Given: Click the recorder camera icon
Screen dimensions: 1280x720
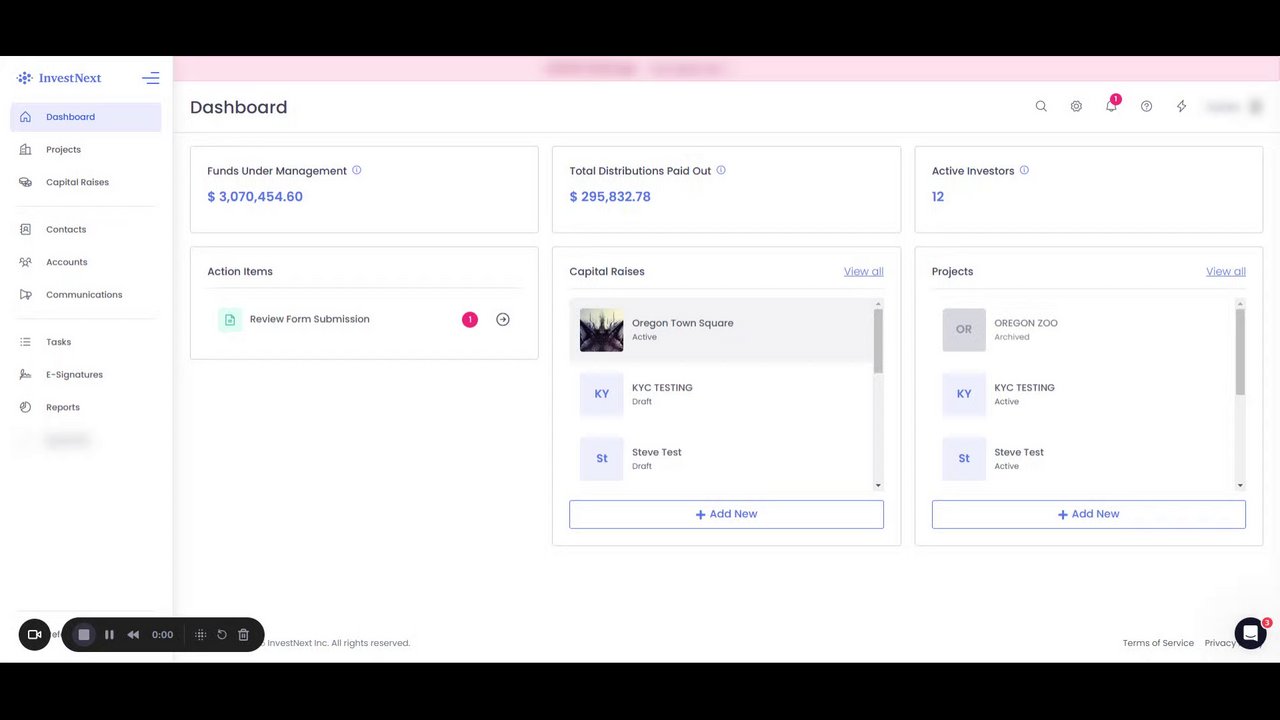Looking at the screenshot, I should pos(34,634).
